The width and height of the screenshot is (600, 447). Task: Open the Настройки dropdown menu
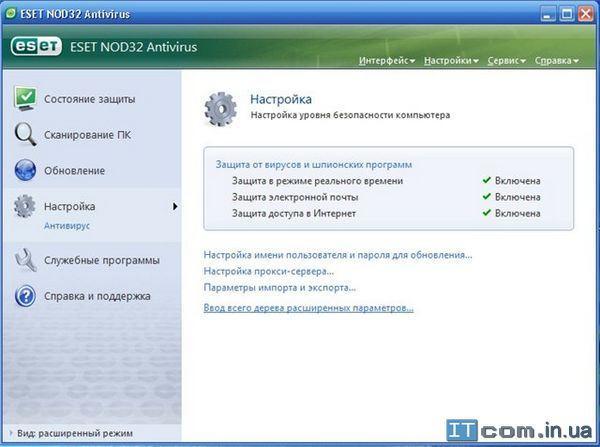[x=450, y=61]
